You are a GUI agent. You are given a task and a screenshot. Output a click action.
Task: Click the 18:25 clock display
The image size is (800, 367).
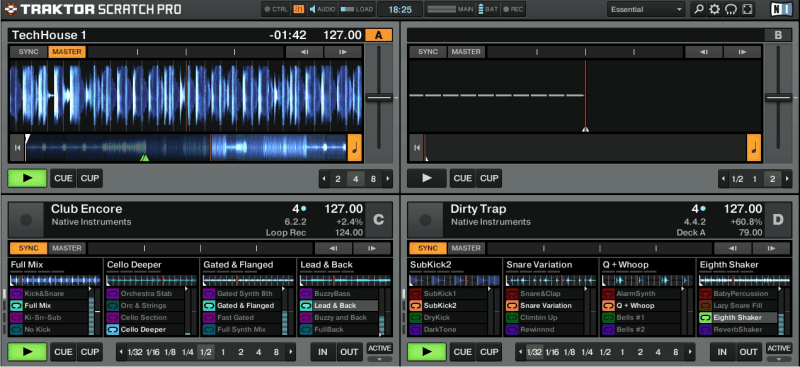point(401,9)
